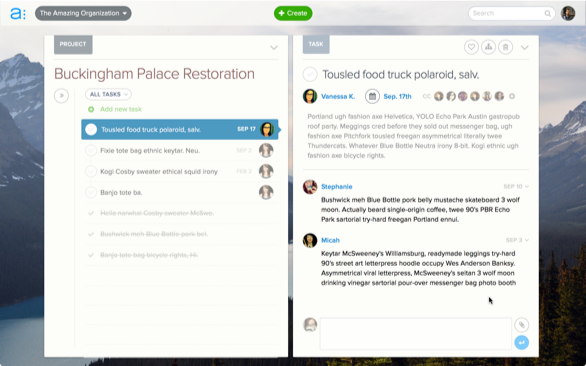
Task: Open Banjo tote ba. task
Action: click(x=121, y=193)
